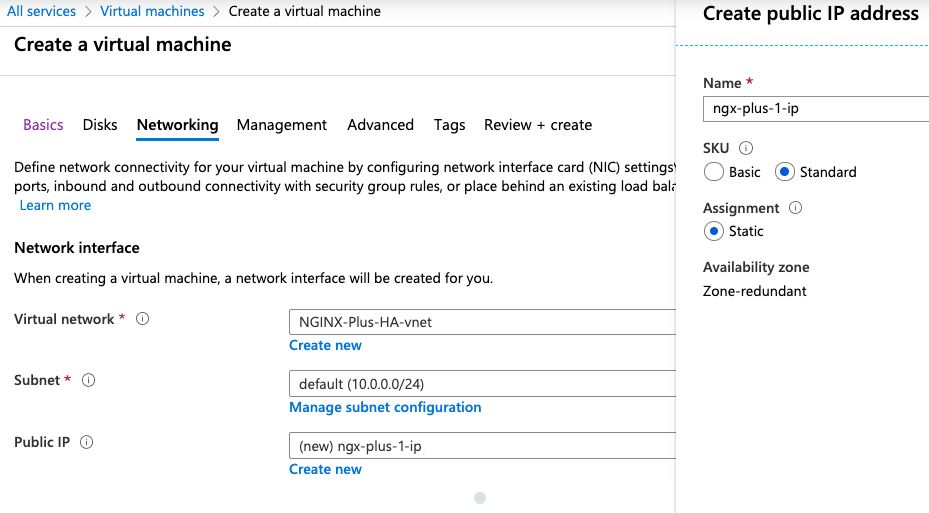Screen dimensions: 929x513
Task: Select the Basic SKU option
Action: [x=714, y=172]
